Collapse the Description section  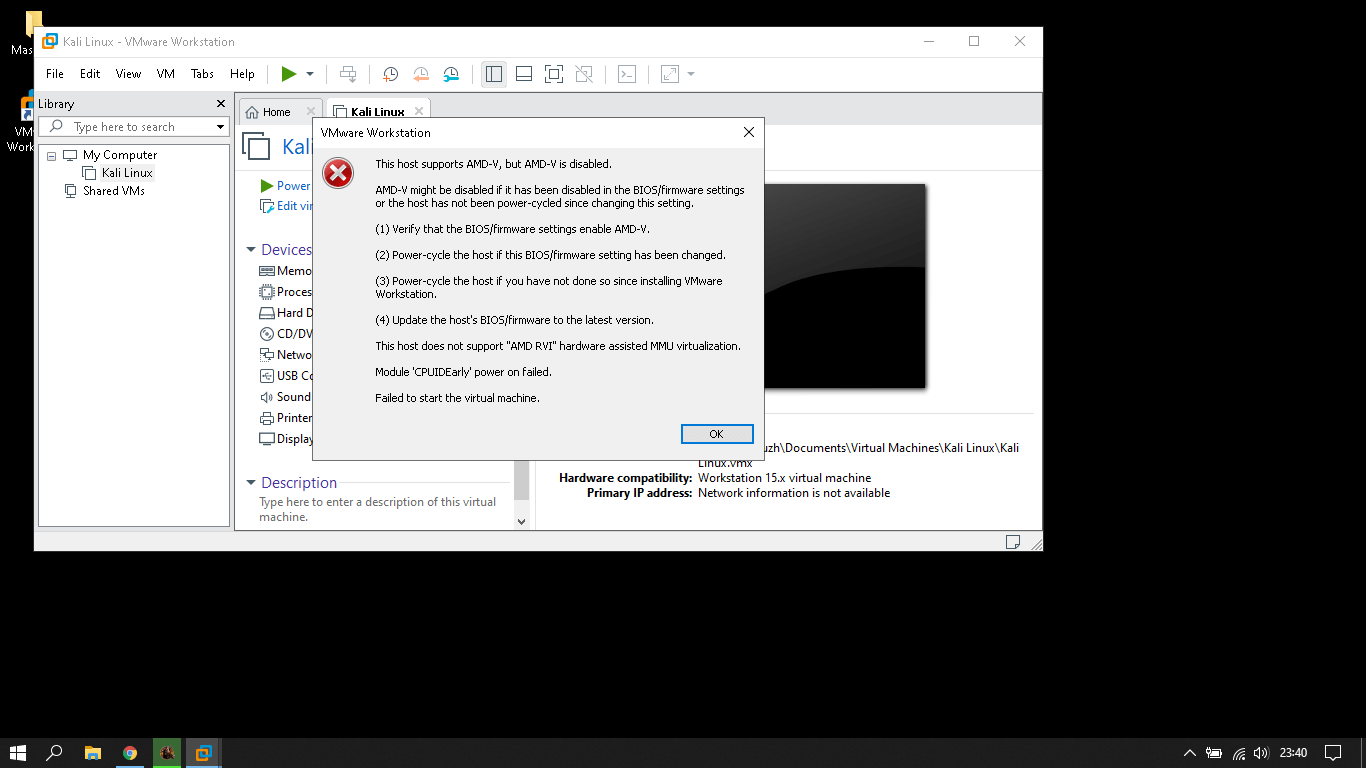251,483
